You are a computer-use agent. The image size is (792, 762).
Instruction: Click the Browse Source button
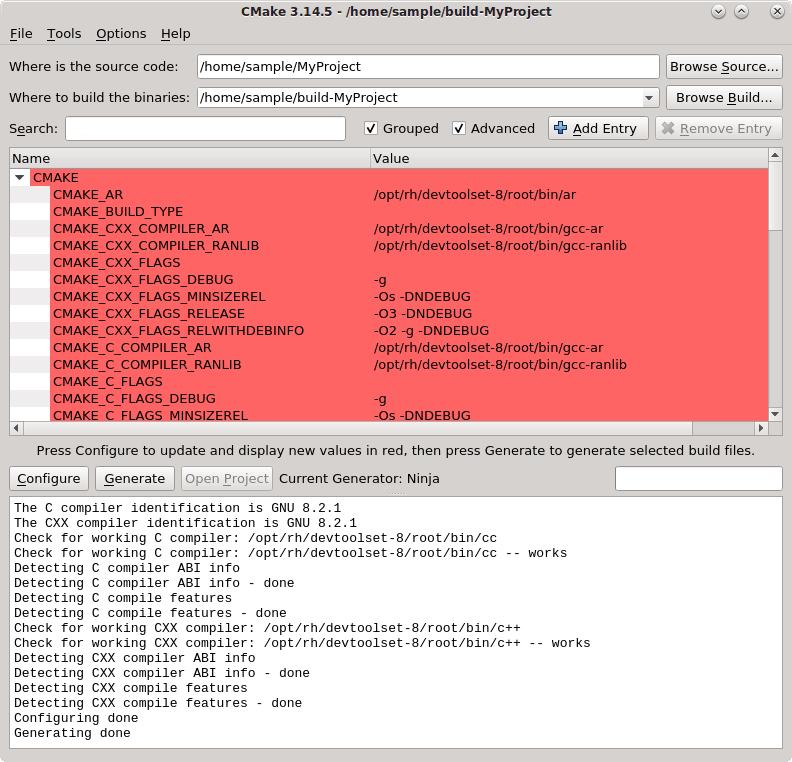pos(724,67)
